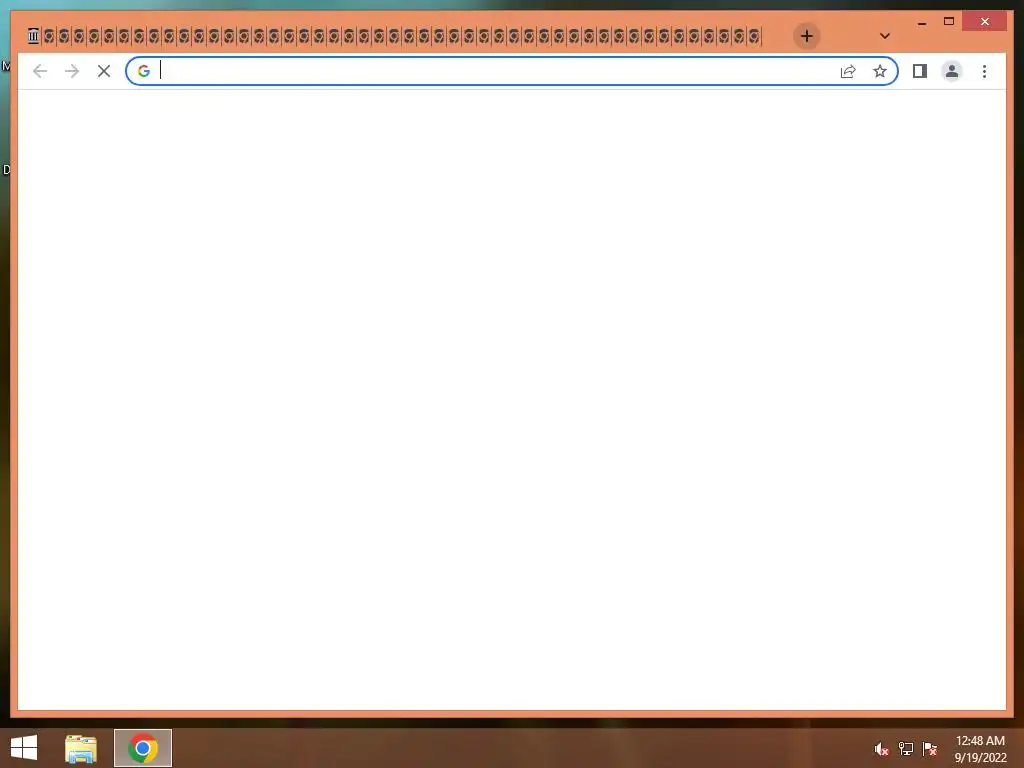Open the Chrome three-dot menu
Image resolution: width=1024 pixels, height=768 pixels.
(984, 71)
